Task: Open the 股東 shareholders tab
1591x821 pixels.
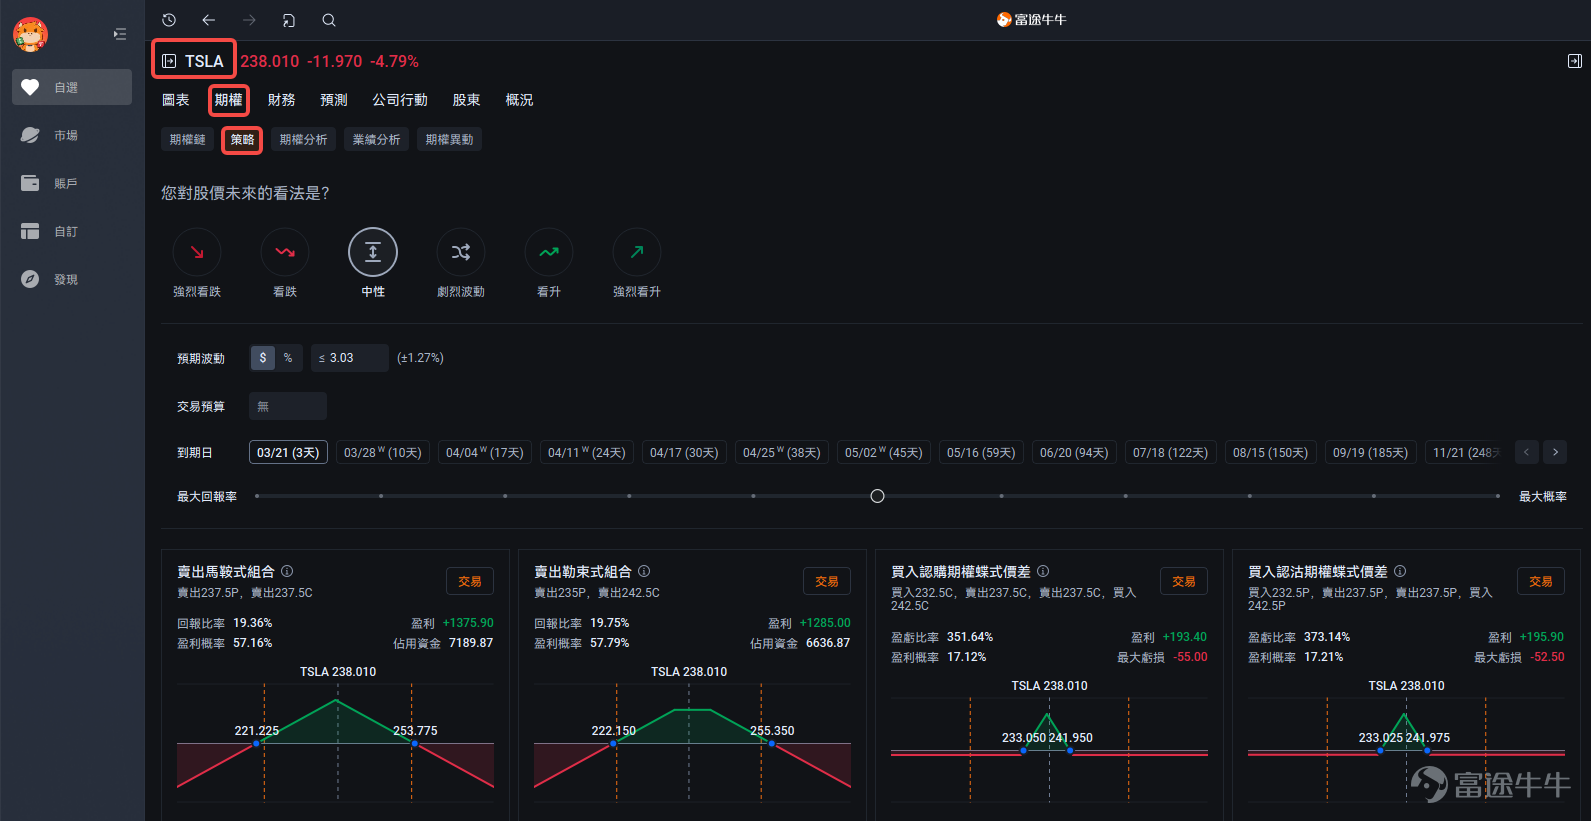Action: click(466, 100)
